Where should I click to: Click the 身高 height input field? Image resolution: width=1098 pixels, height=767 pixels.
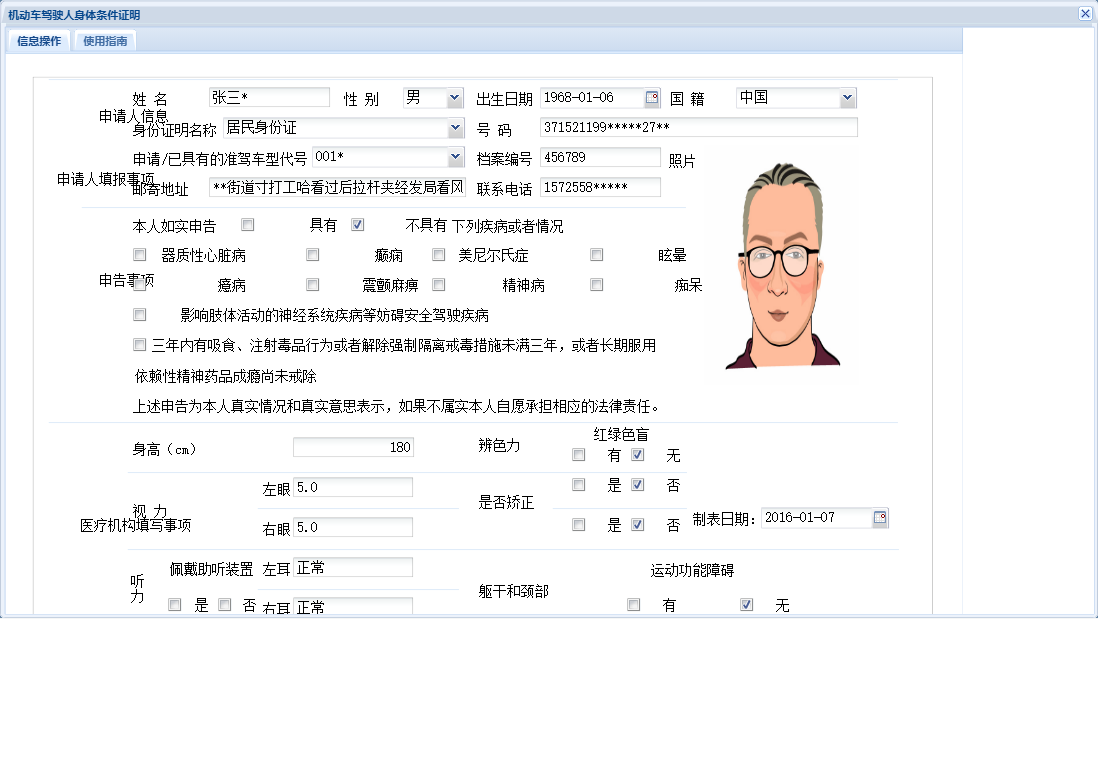click(352, 447)
